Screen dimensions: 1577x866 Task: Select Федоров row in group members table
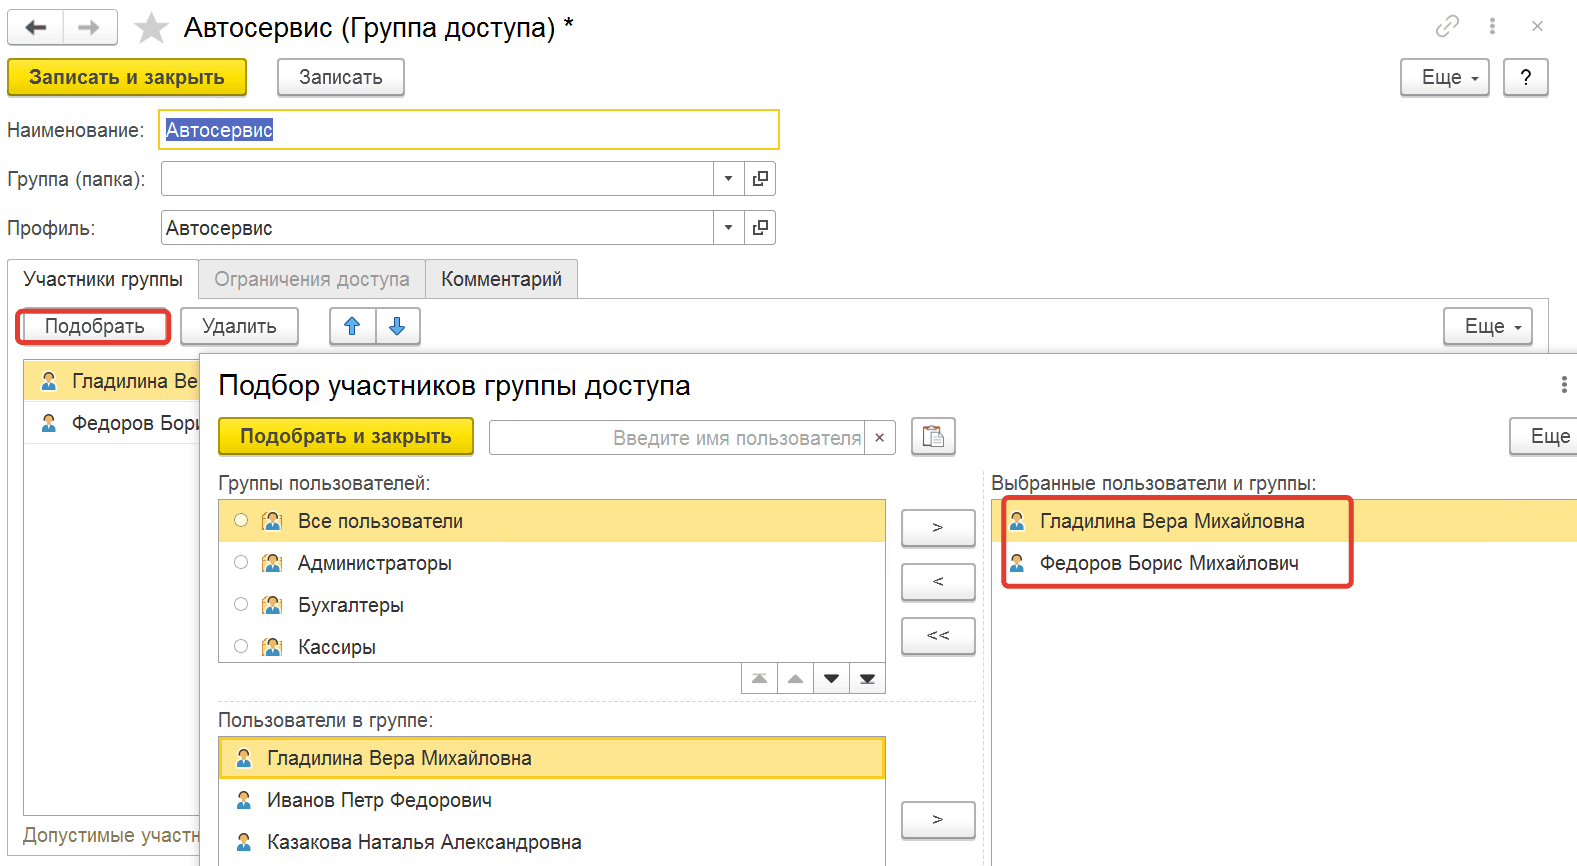click(x=112, y=423)
